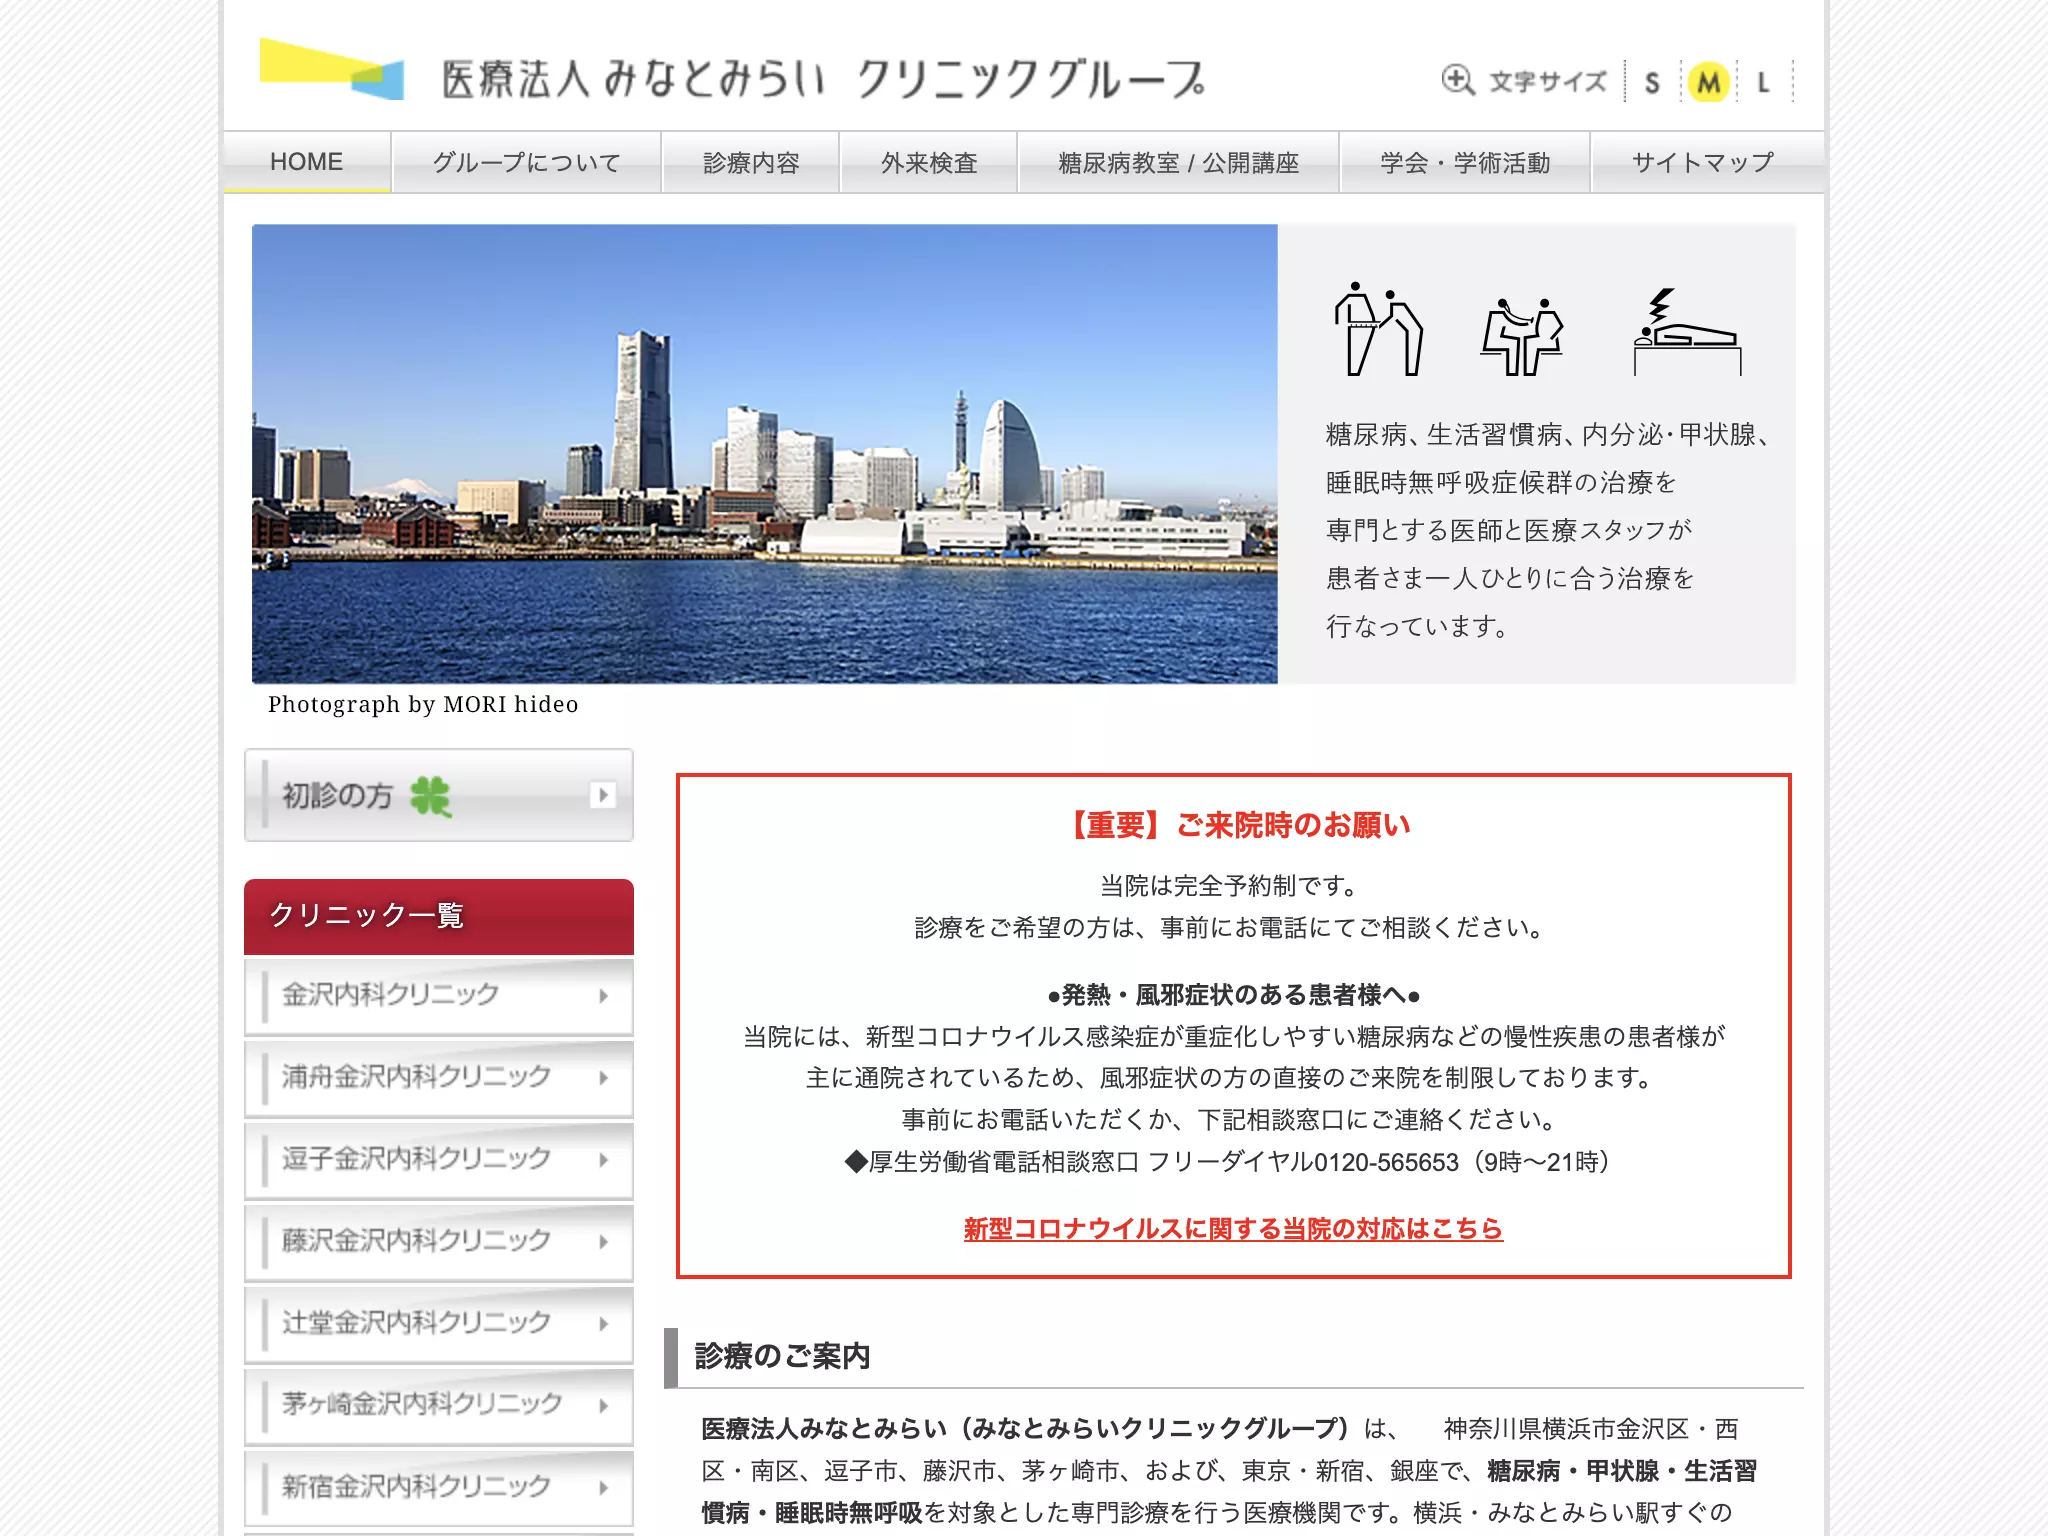The height and width of the screenshot is (1536, 2048).
Task: Click the green clover icon
Action: click(x=431, y=796)
